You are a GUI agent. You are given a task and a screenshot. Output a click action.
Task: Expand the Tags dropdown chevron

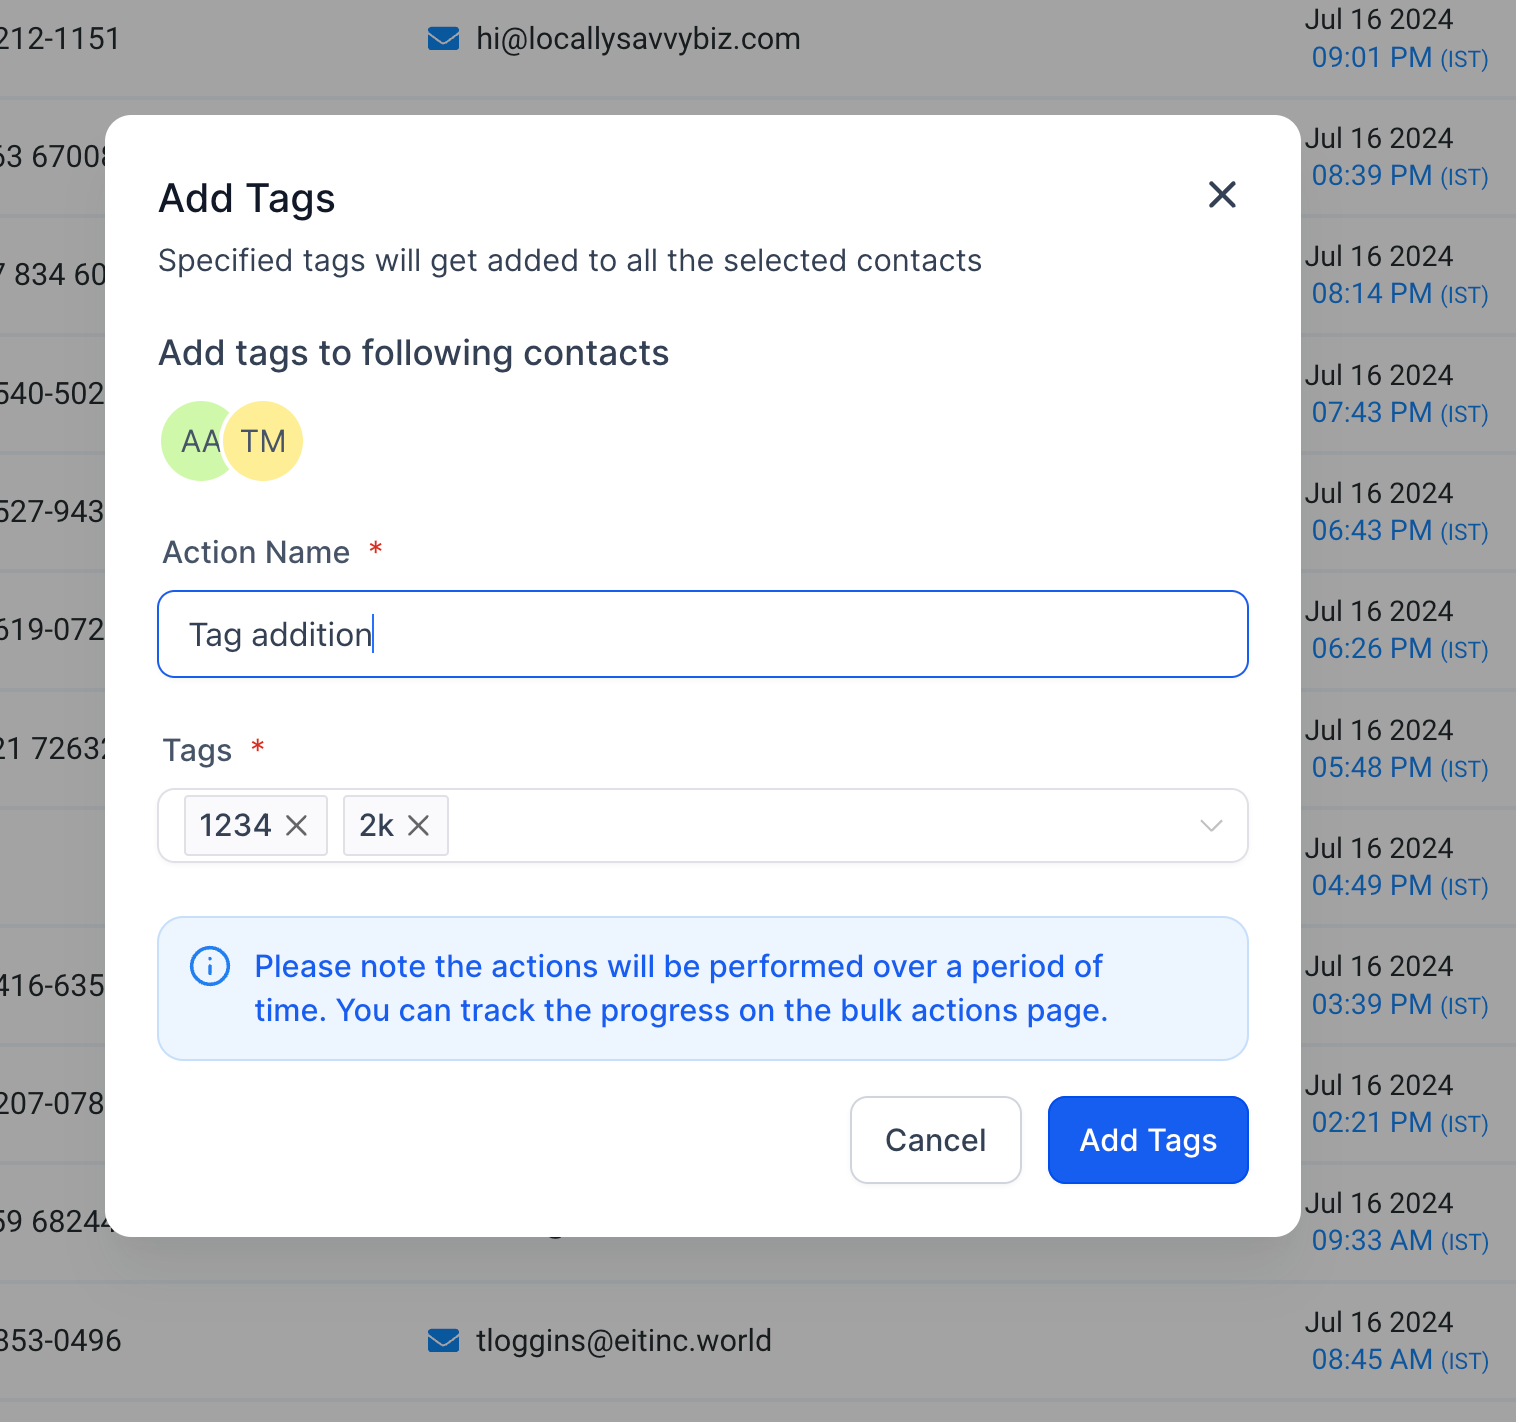(1211, 826)
